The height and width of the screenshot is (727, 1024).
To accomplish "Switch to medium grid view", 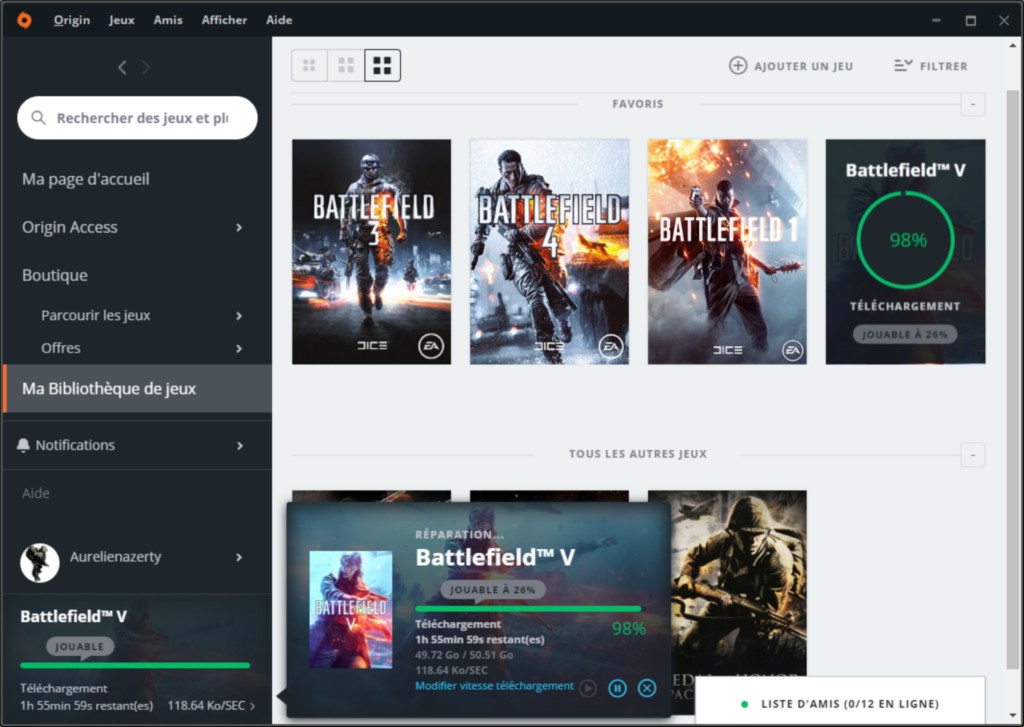I will coord(345,65).
